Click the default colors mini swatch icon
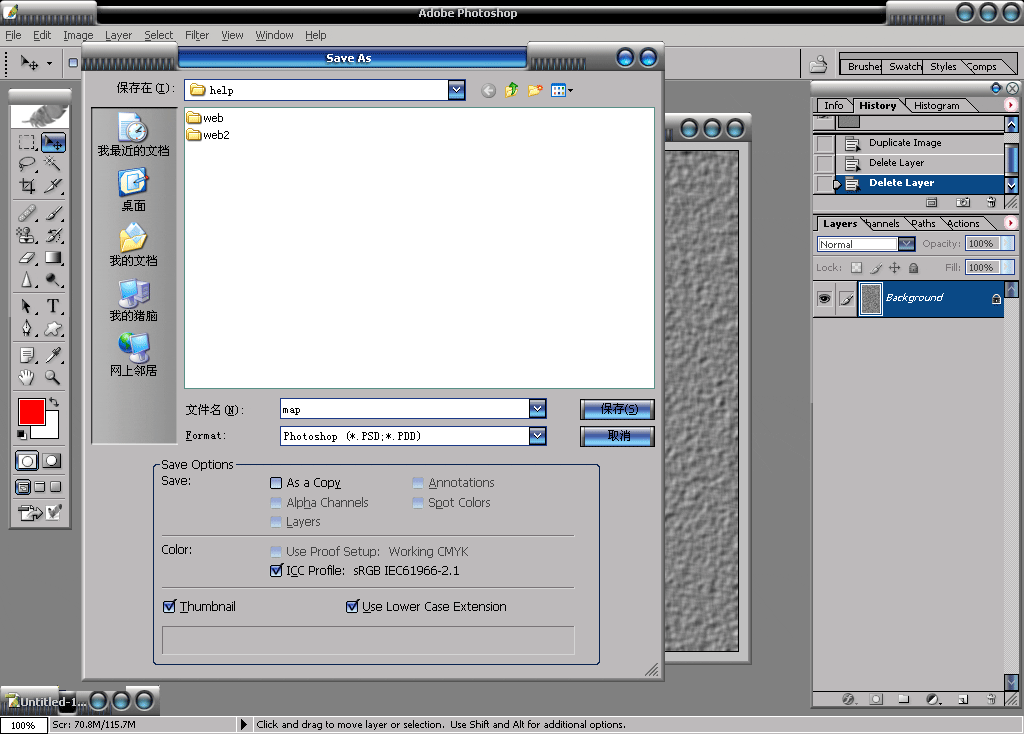The height and width of the screenshot is (734, 1024). 22,435
